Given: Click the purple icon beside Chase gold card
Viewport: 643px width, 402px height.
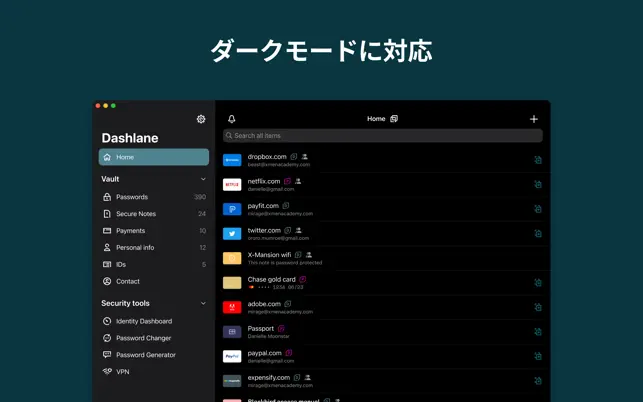Looking at the screenshot, I should tap(303, 279).
